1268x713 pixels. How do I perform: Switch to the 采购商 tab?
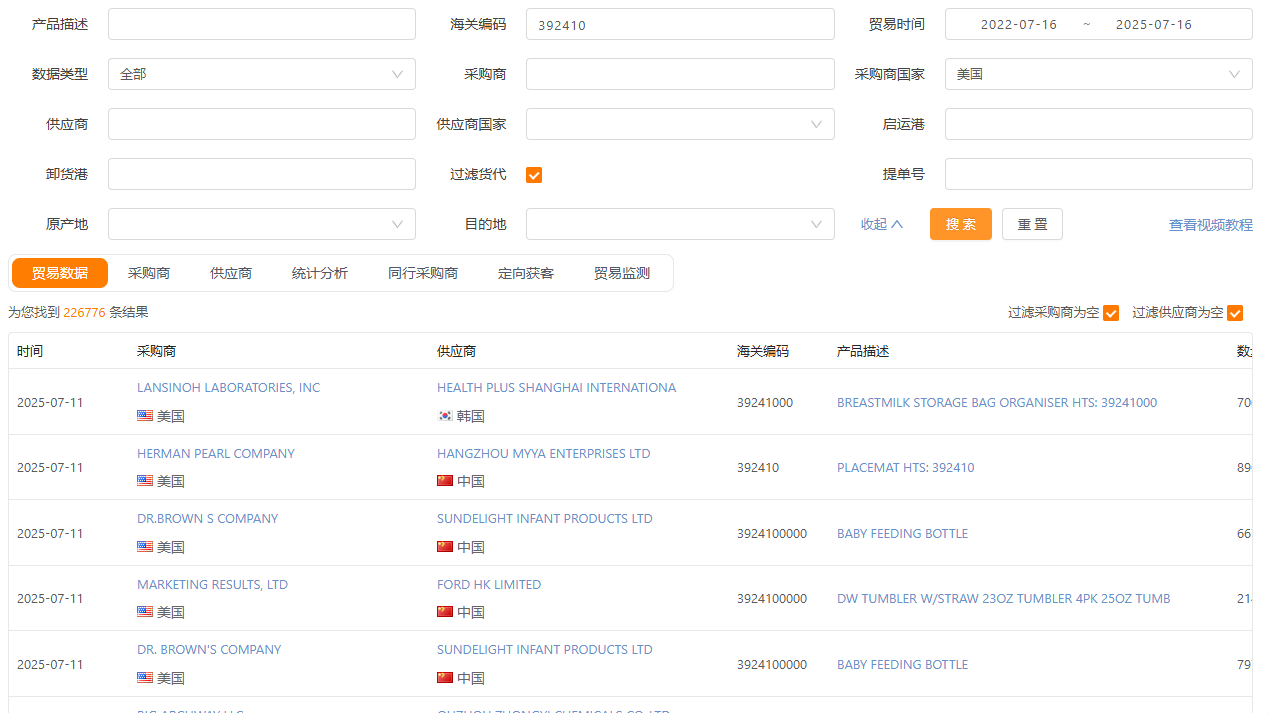coord(149,273)
